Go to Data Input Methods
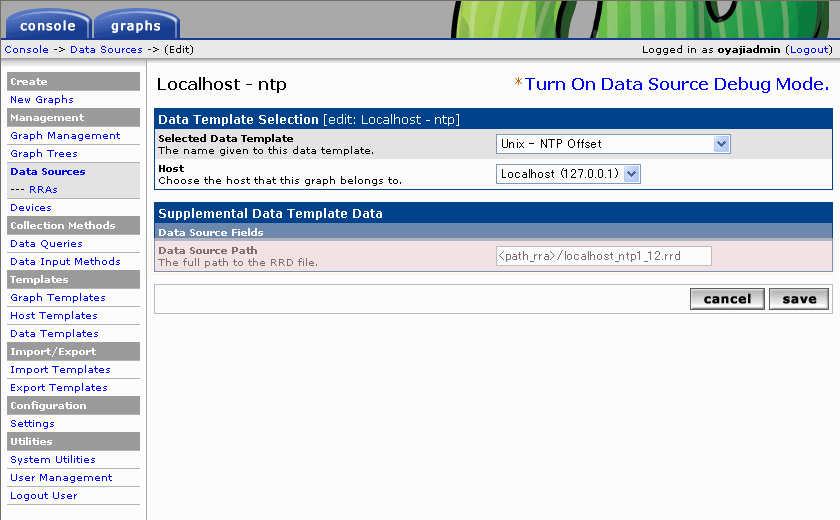Viewport: 840px width, 520px height. point(65,262)
